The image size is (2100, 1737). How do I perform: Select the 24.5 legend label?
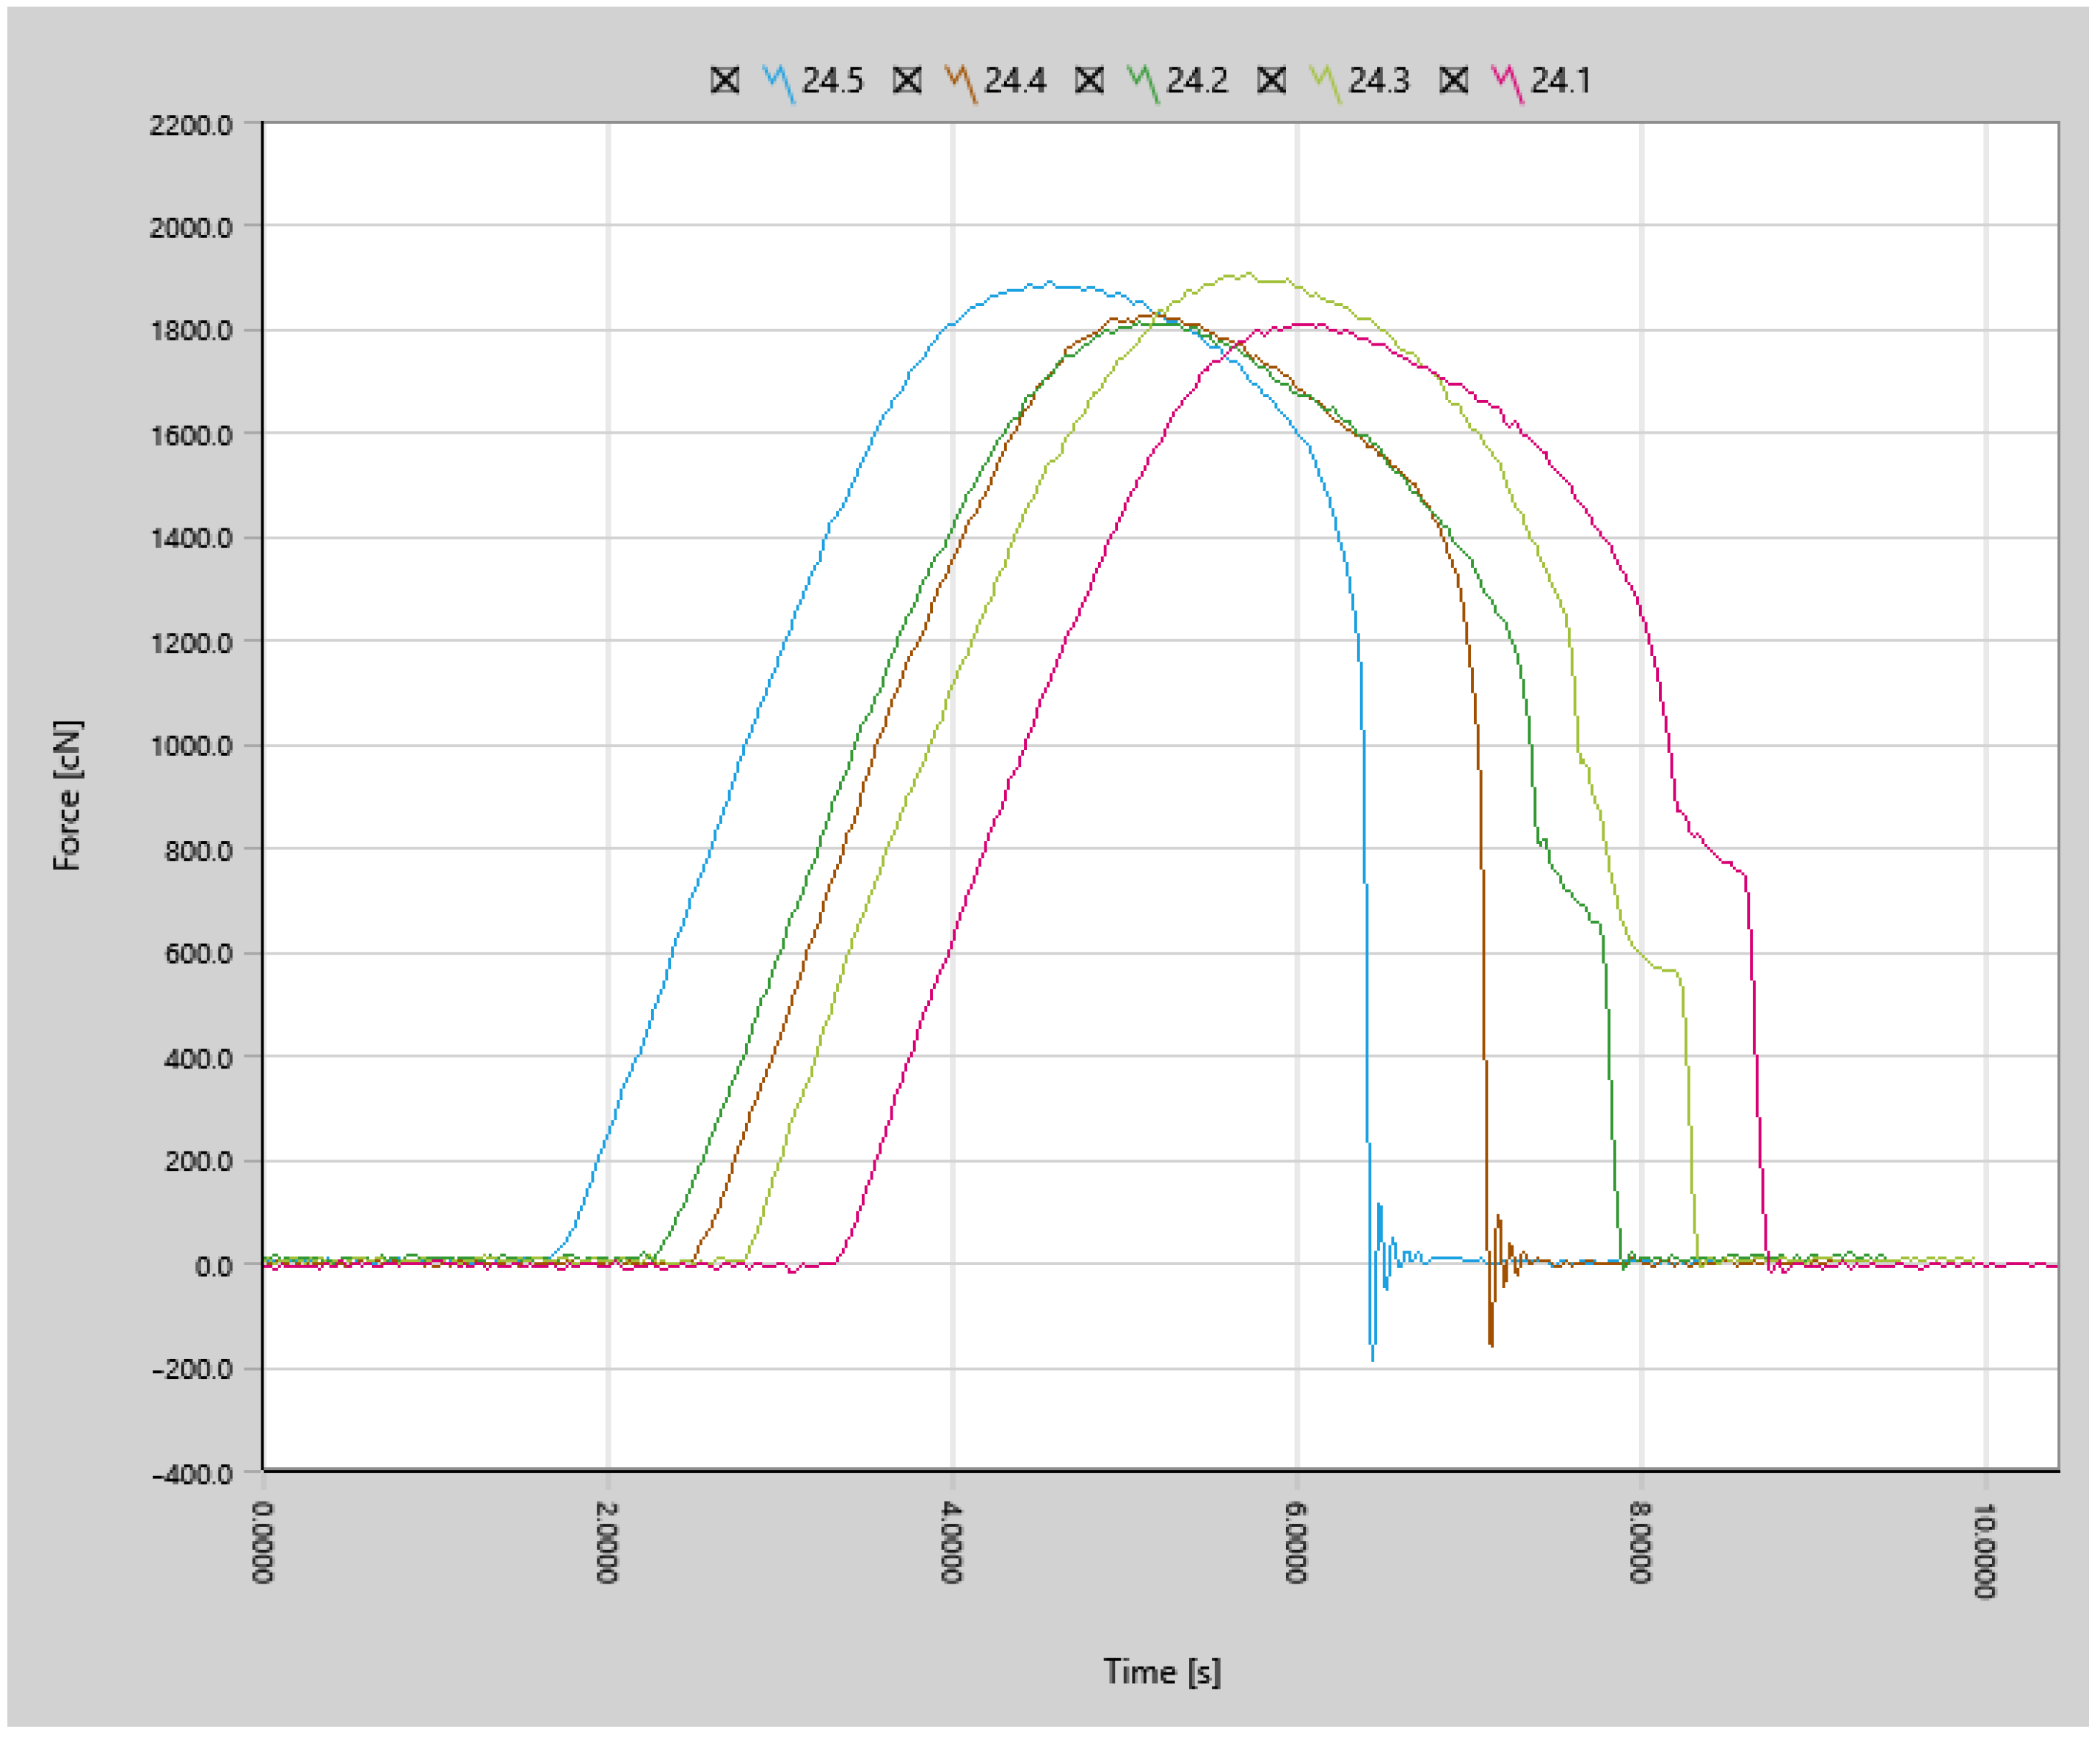832,80
